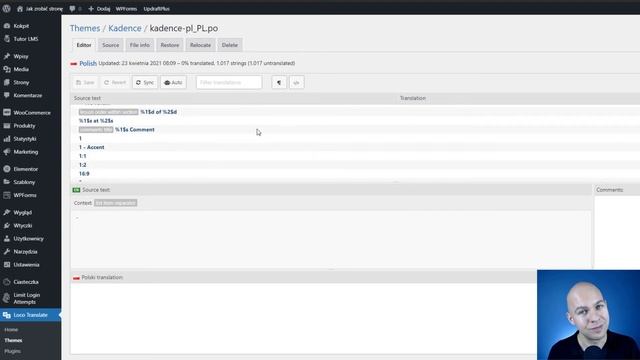Viewport: 640px width, 360px height.
Task: Switch to the Editor tab
Action: [x=84, y=45]
